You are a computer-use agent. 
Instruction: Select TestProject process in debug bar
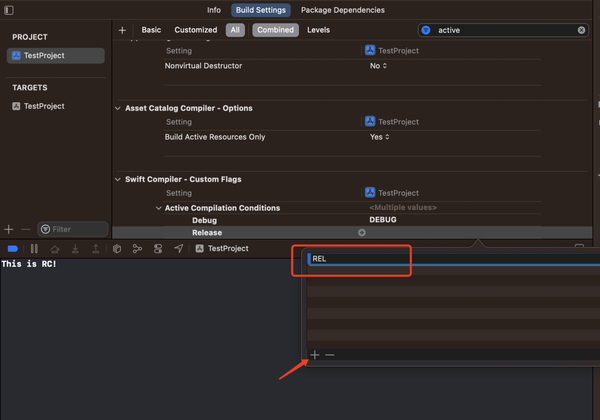click(x=222, y=249)
